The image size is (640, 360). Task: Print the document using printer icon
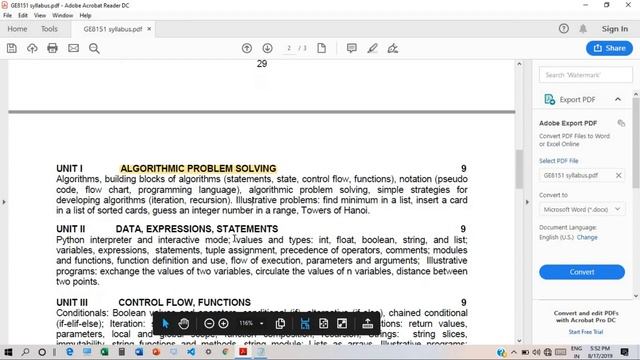(52, 48)
